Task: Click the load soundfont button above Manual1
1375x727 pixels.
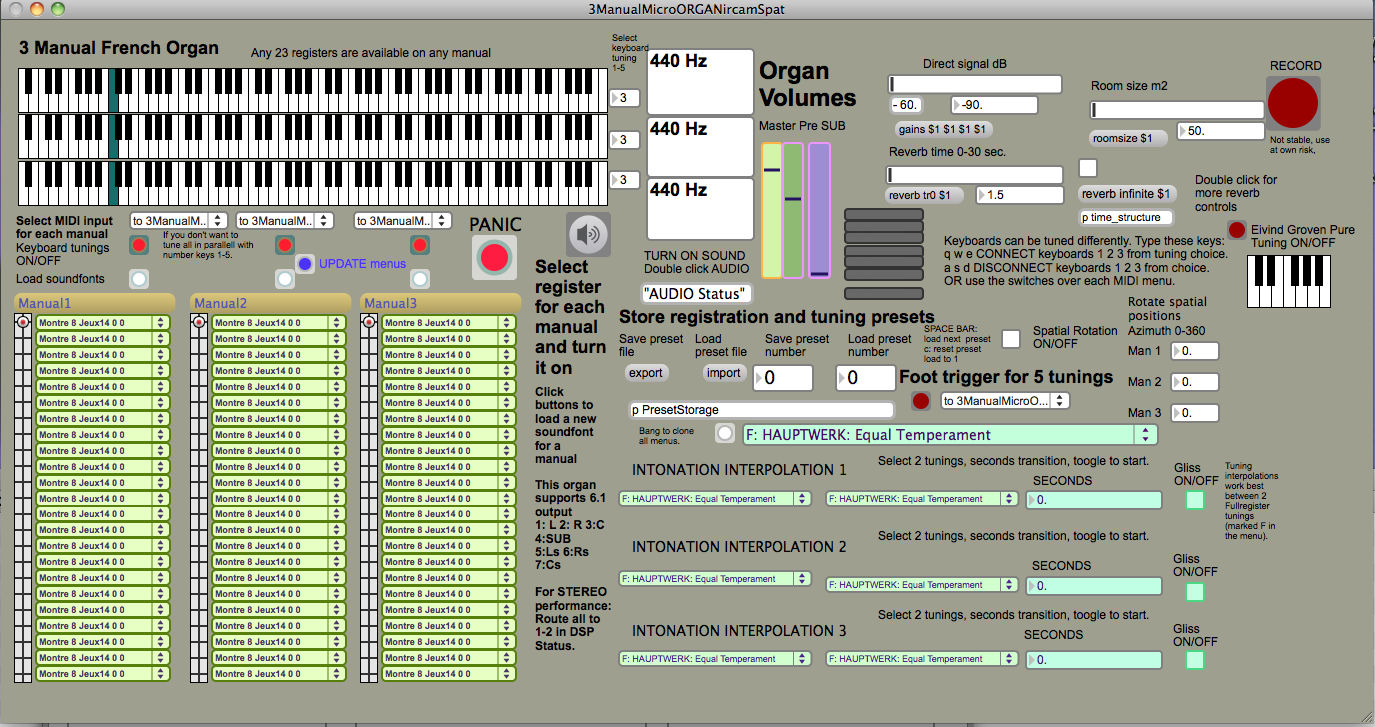Action: [x=140, y=279]
